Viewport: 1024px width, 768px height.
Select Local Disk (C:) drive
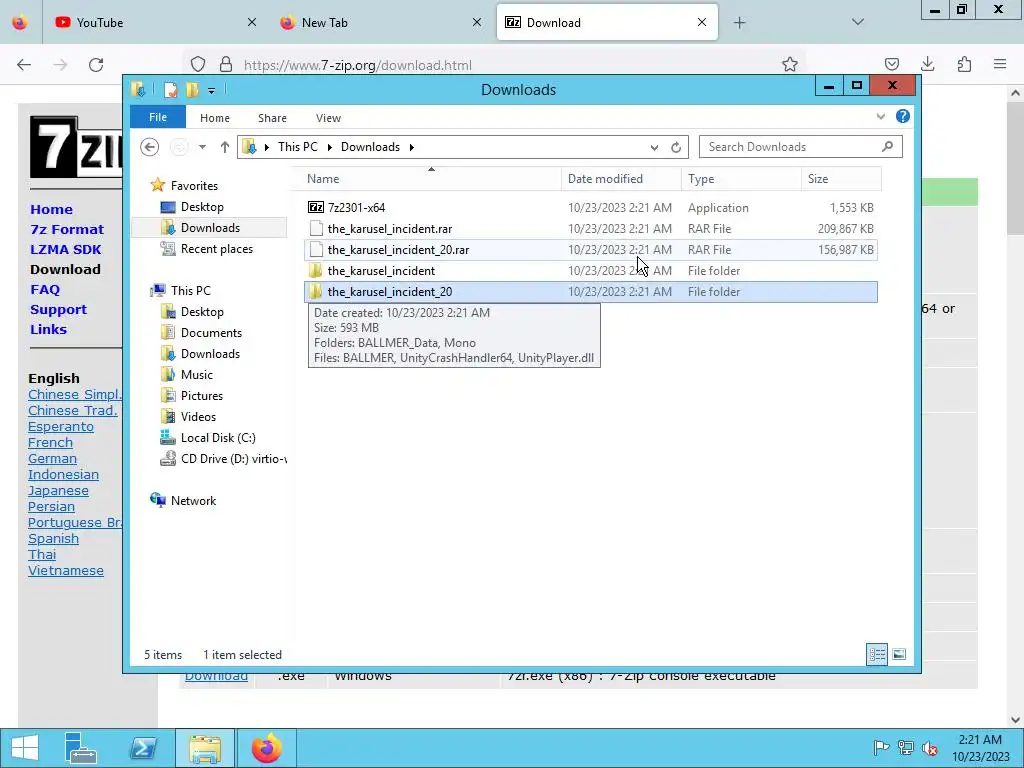click(x=217, y=438)
